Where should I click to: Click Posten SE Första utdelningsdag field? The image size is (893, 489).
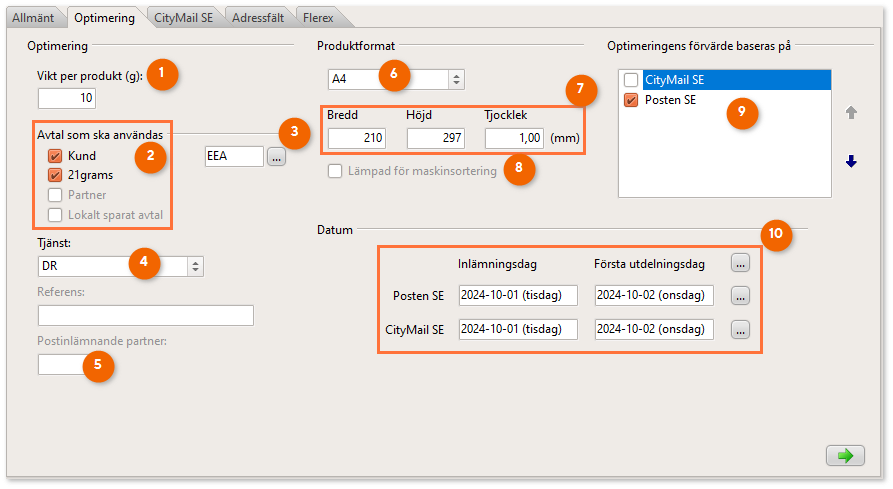pos(654,295)
